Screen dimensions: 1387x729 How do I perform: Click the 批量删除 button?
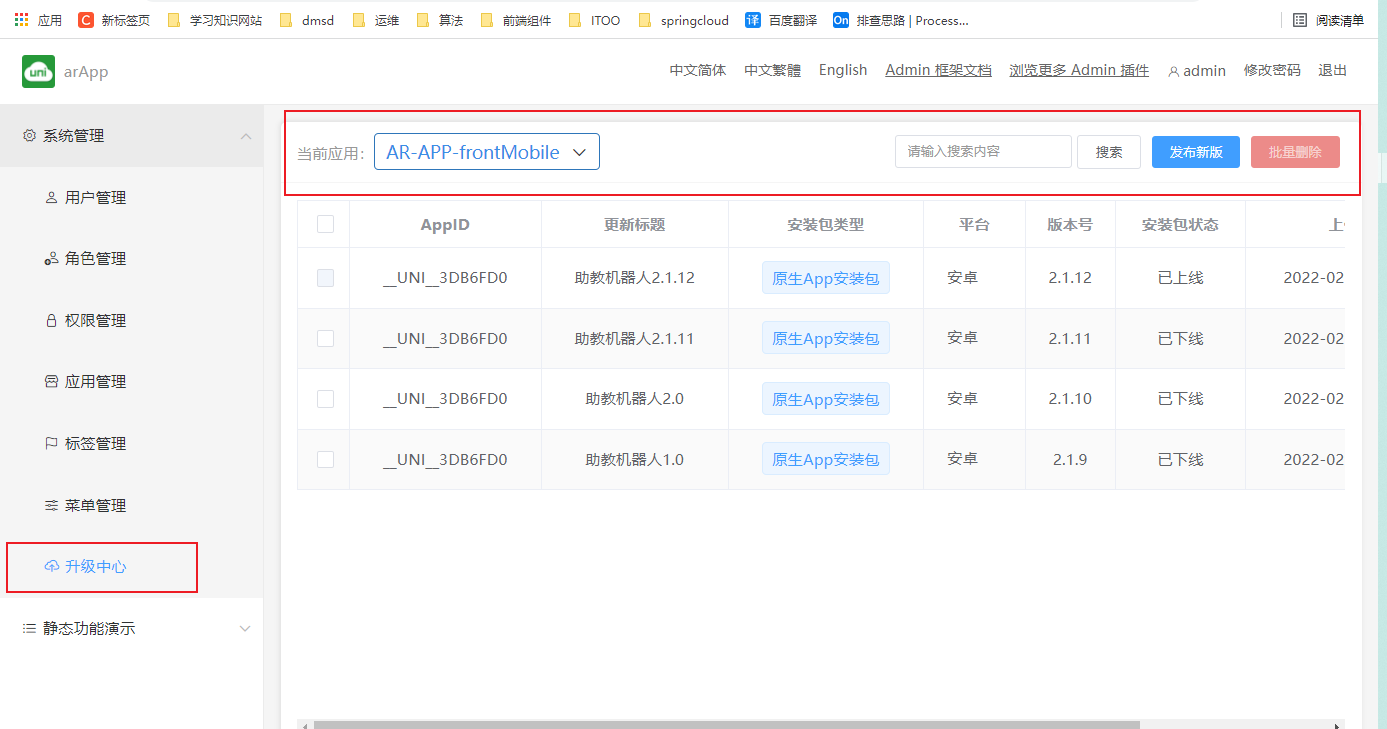[1295, 152]
